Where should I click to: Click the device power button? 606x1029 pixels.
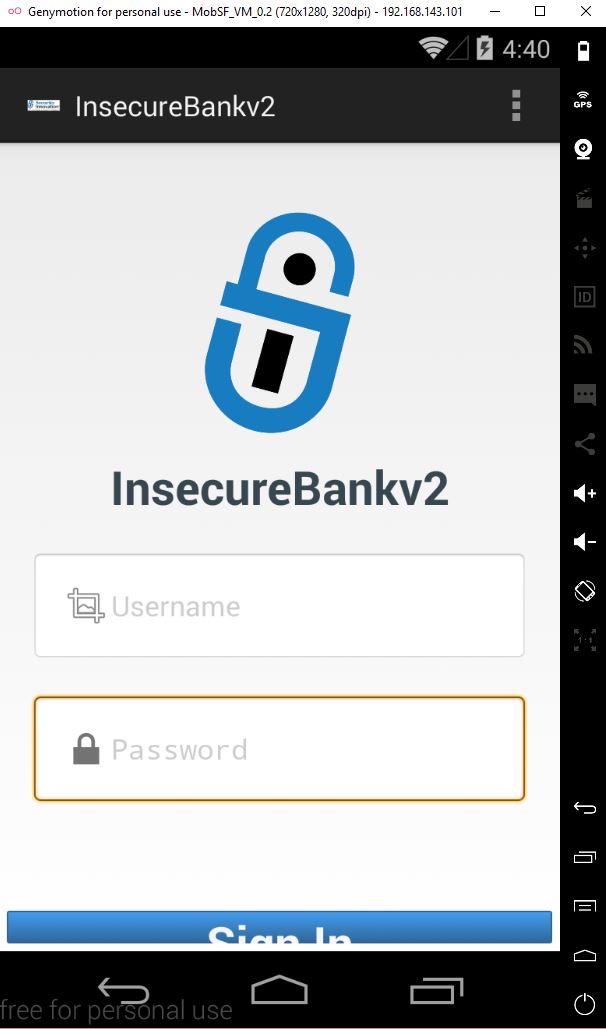tap(584, 1004)
